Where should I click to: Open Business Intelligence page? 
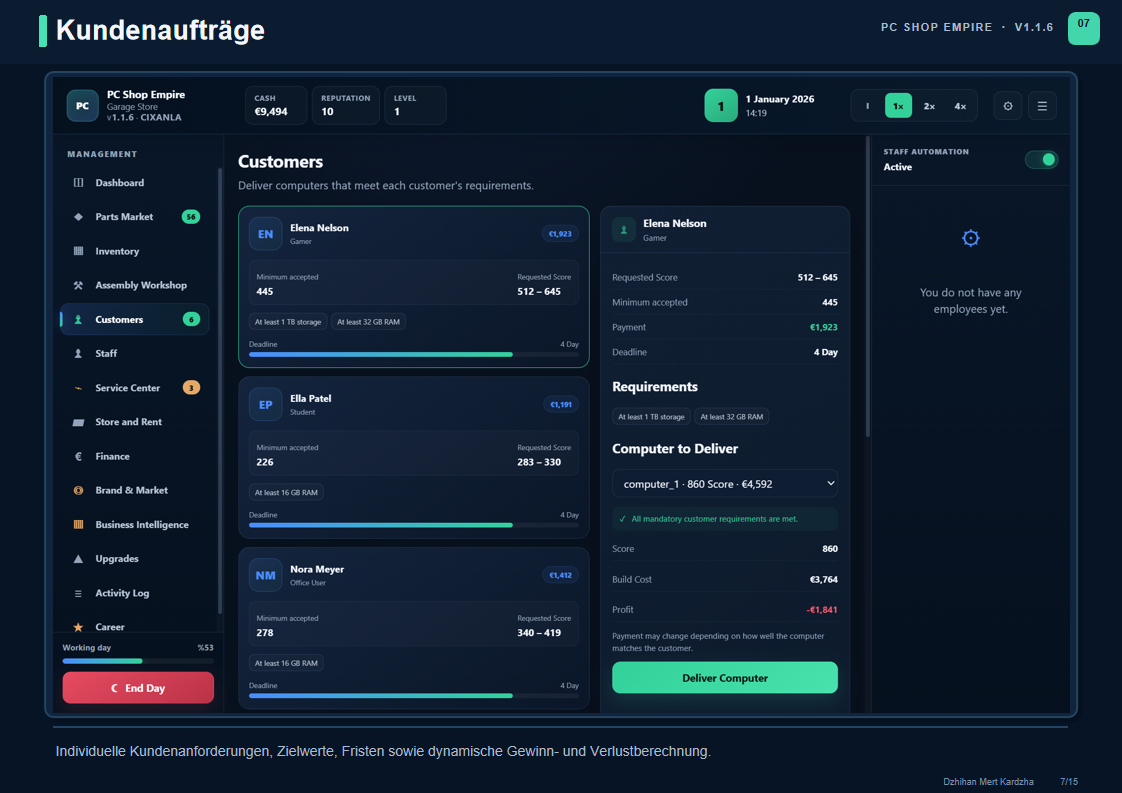pyautogui.click(x=135, y=525)
